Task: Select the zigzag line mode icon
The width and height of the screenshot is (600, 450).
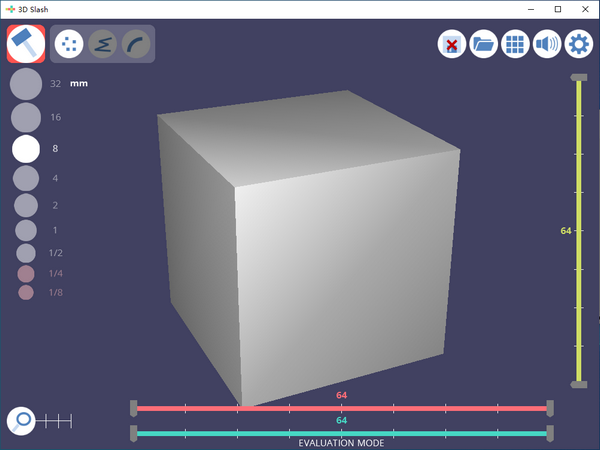Action: click(101, 44)
